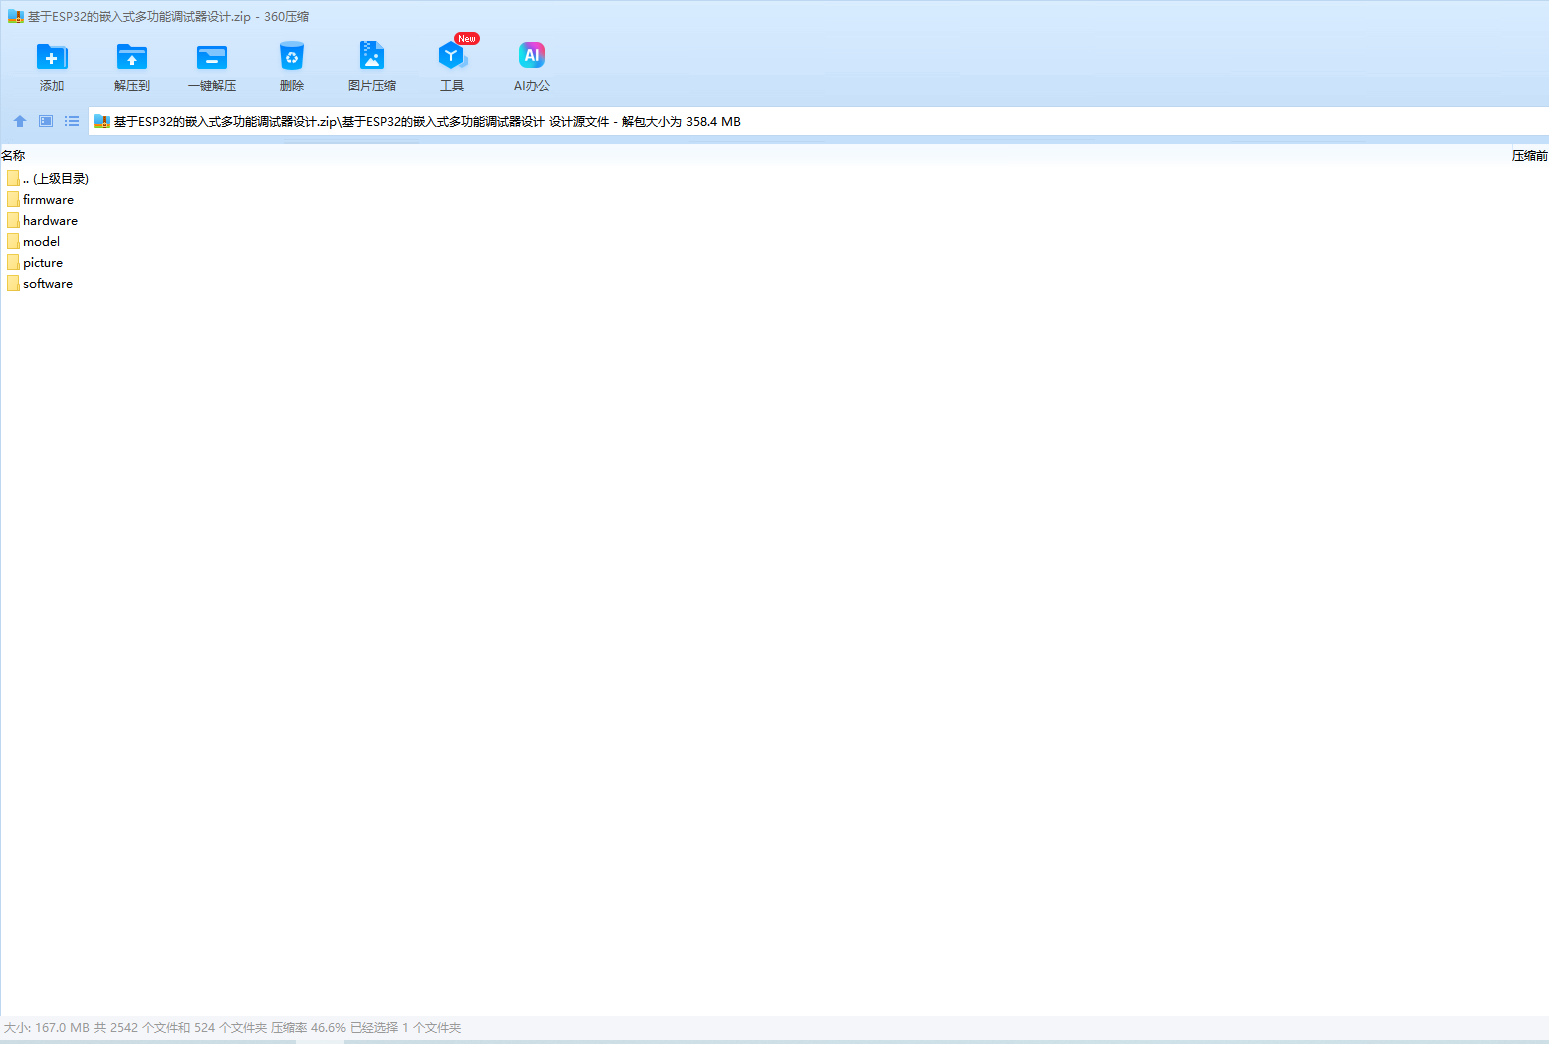
Task: Click the One-click Extract (一键解压) icon
Action: point(212,58)
